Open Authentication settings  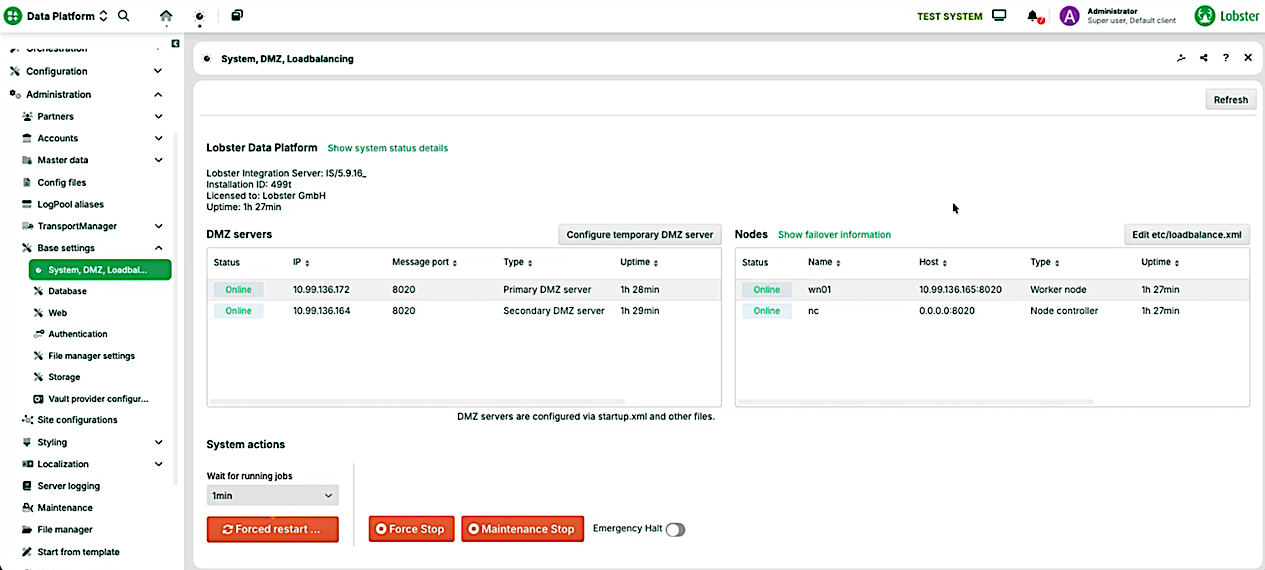coord(78,334)
